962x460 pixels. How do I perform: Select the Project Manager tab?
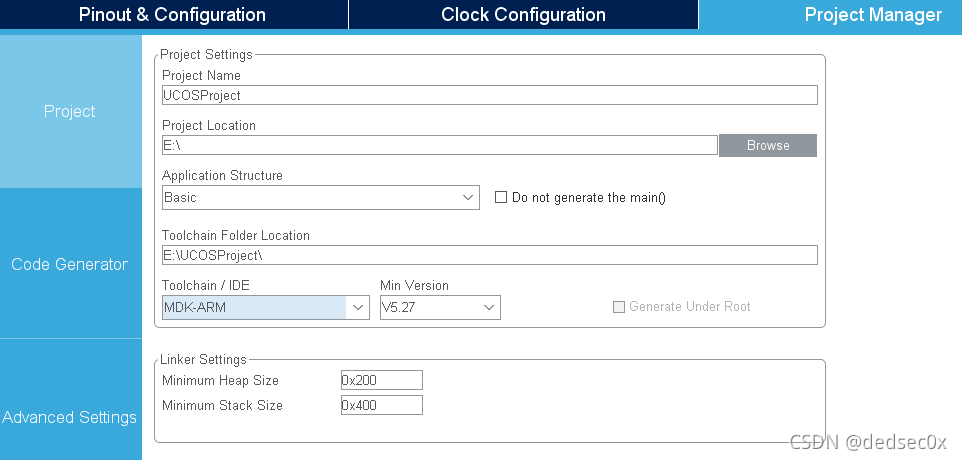(x=830, y=15)
